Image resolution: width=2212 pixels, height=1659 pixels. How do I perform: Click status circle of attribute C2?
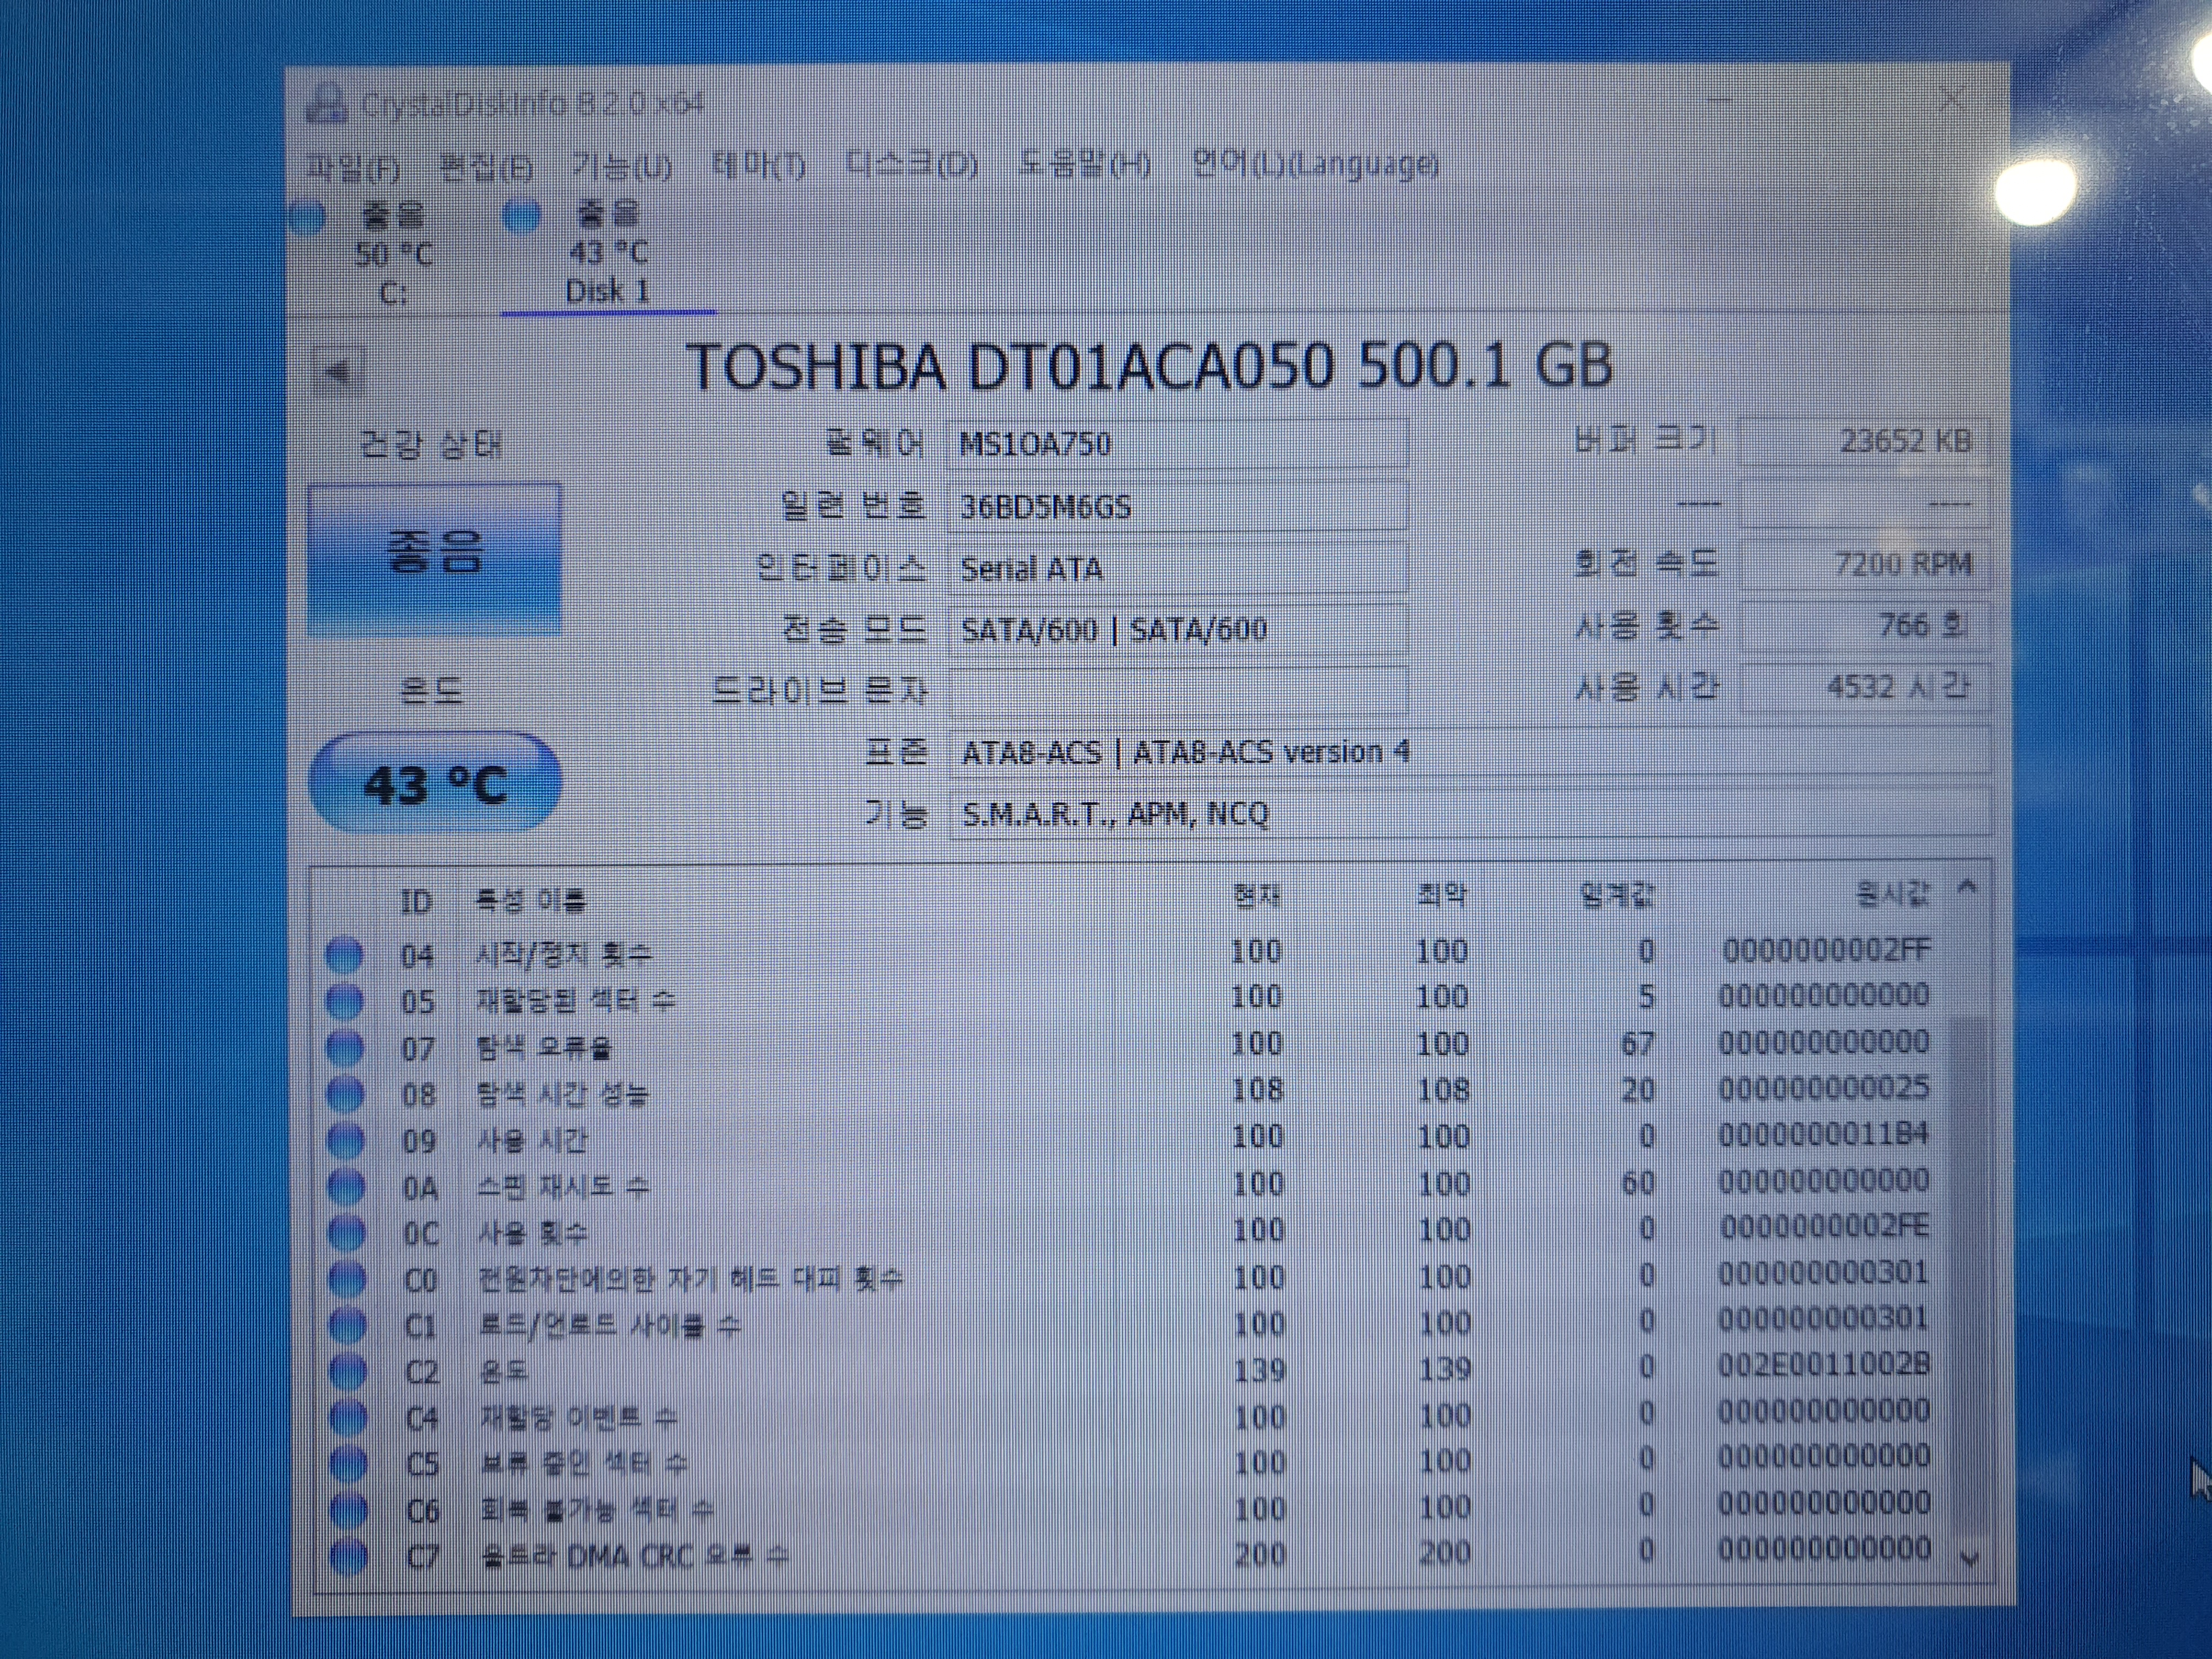tap(348, 1372)
